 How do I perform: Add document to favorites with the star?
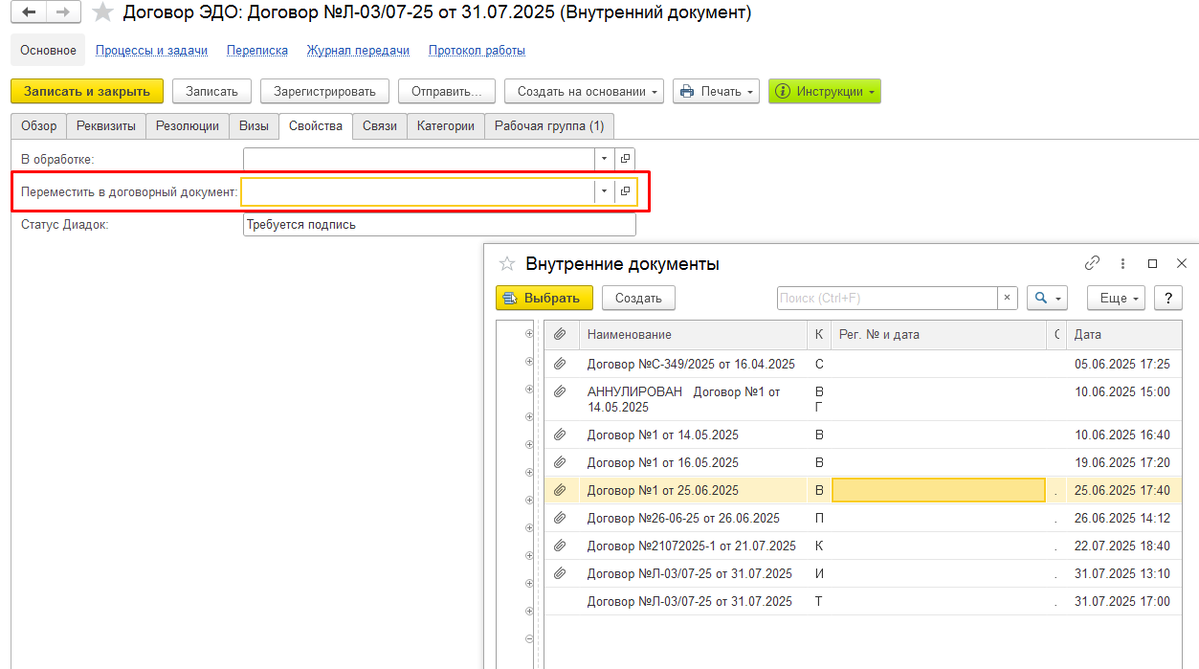pyautogui.click(x=102, y=12)
